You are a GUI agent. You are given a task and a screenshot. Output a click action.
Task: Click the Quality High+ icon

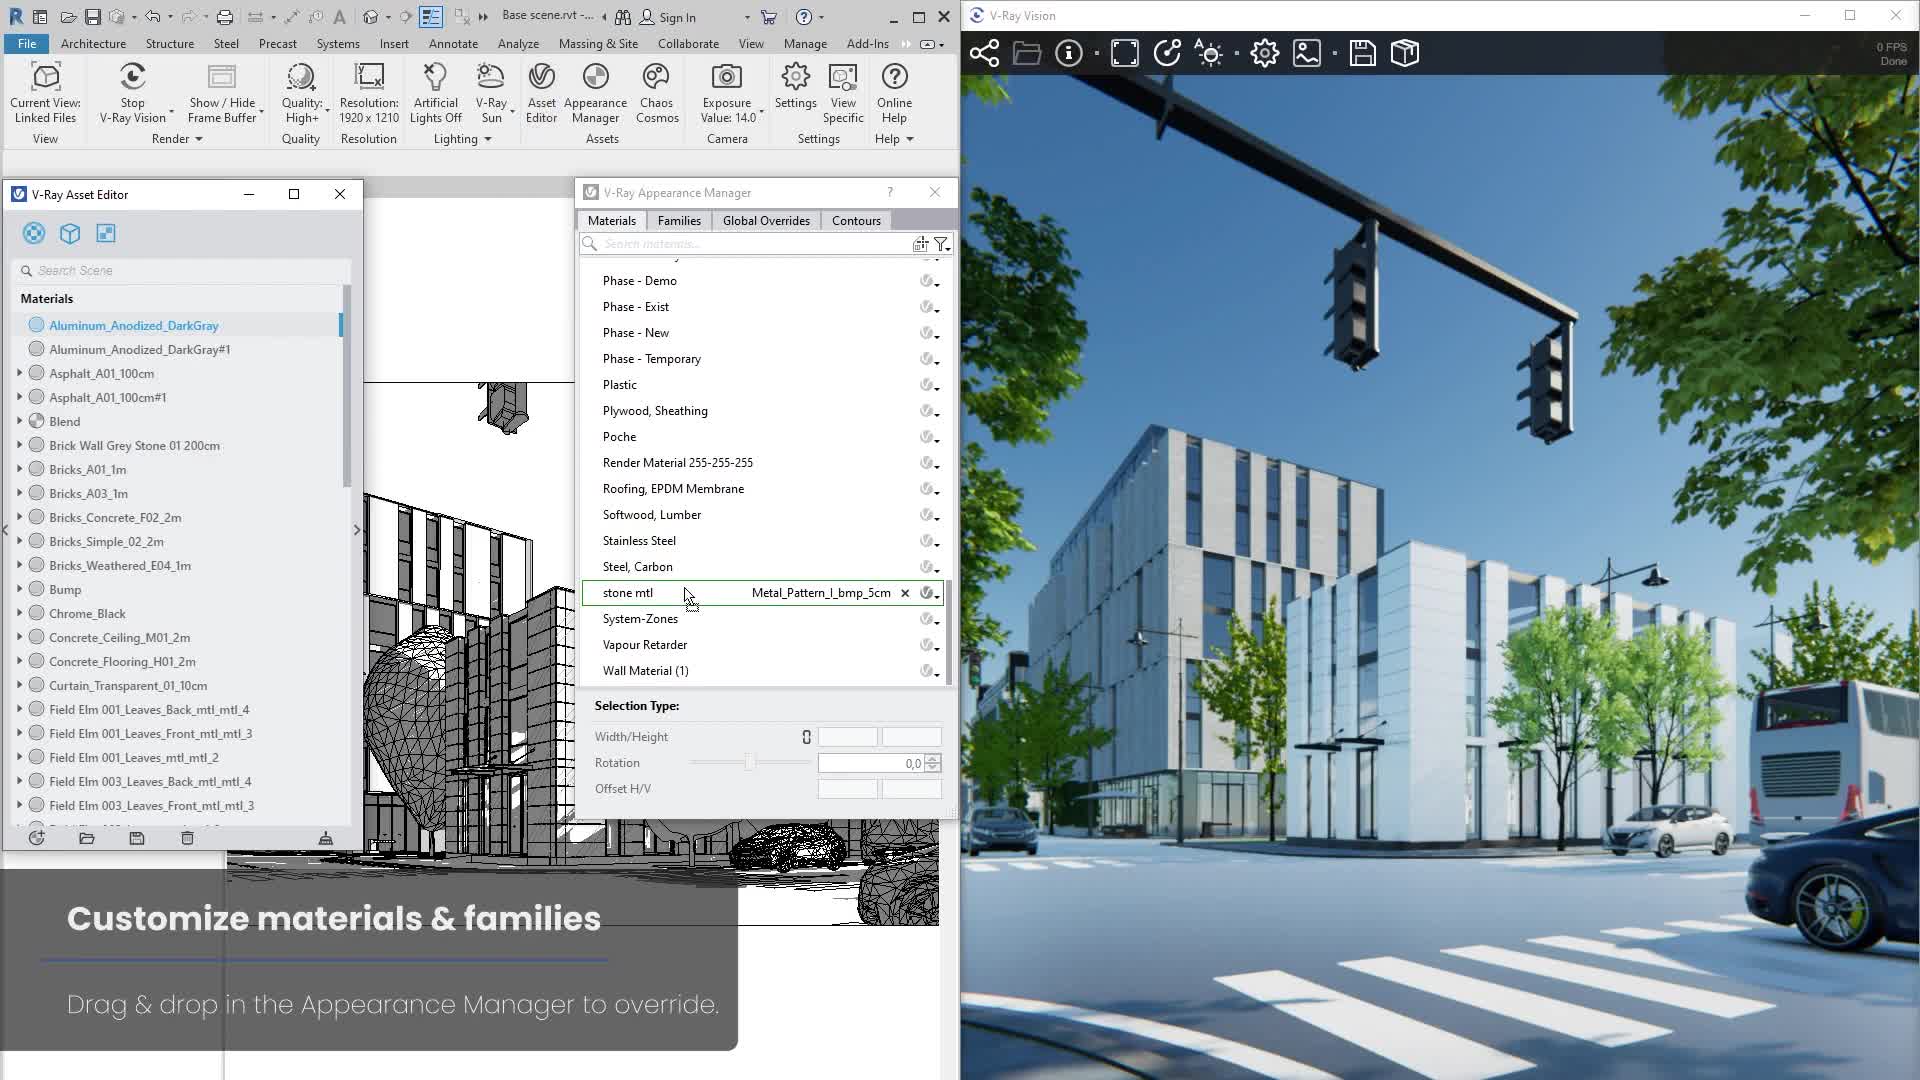(301, 77)
